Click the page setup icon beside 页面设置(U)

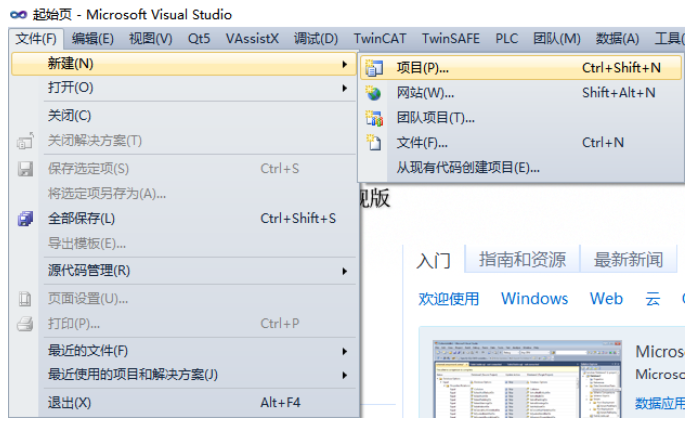[25, 299]
